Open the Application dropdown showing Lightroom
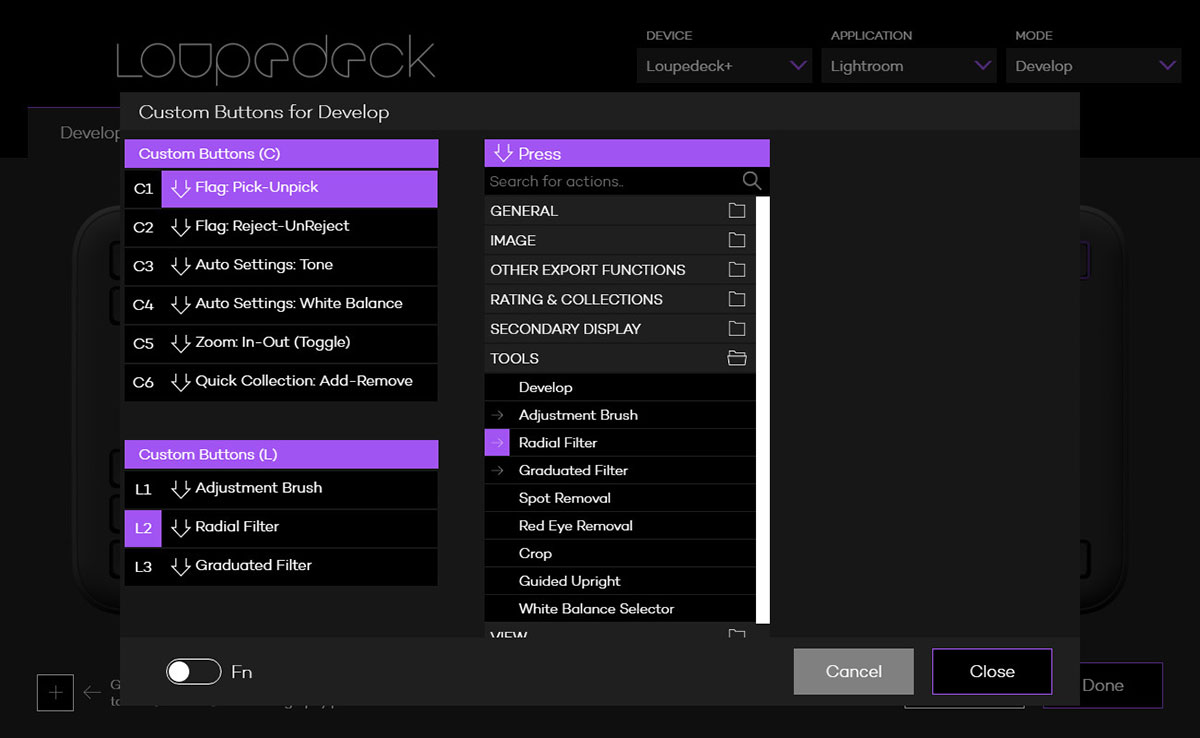Viewport: 1200px width, 738px height. pos(909,66)
